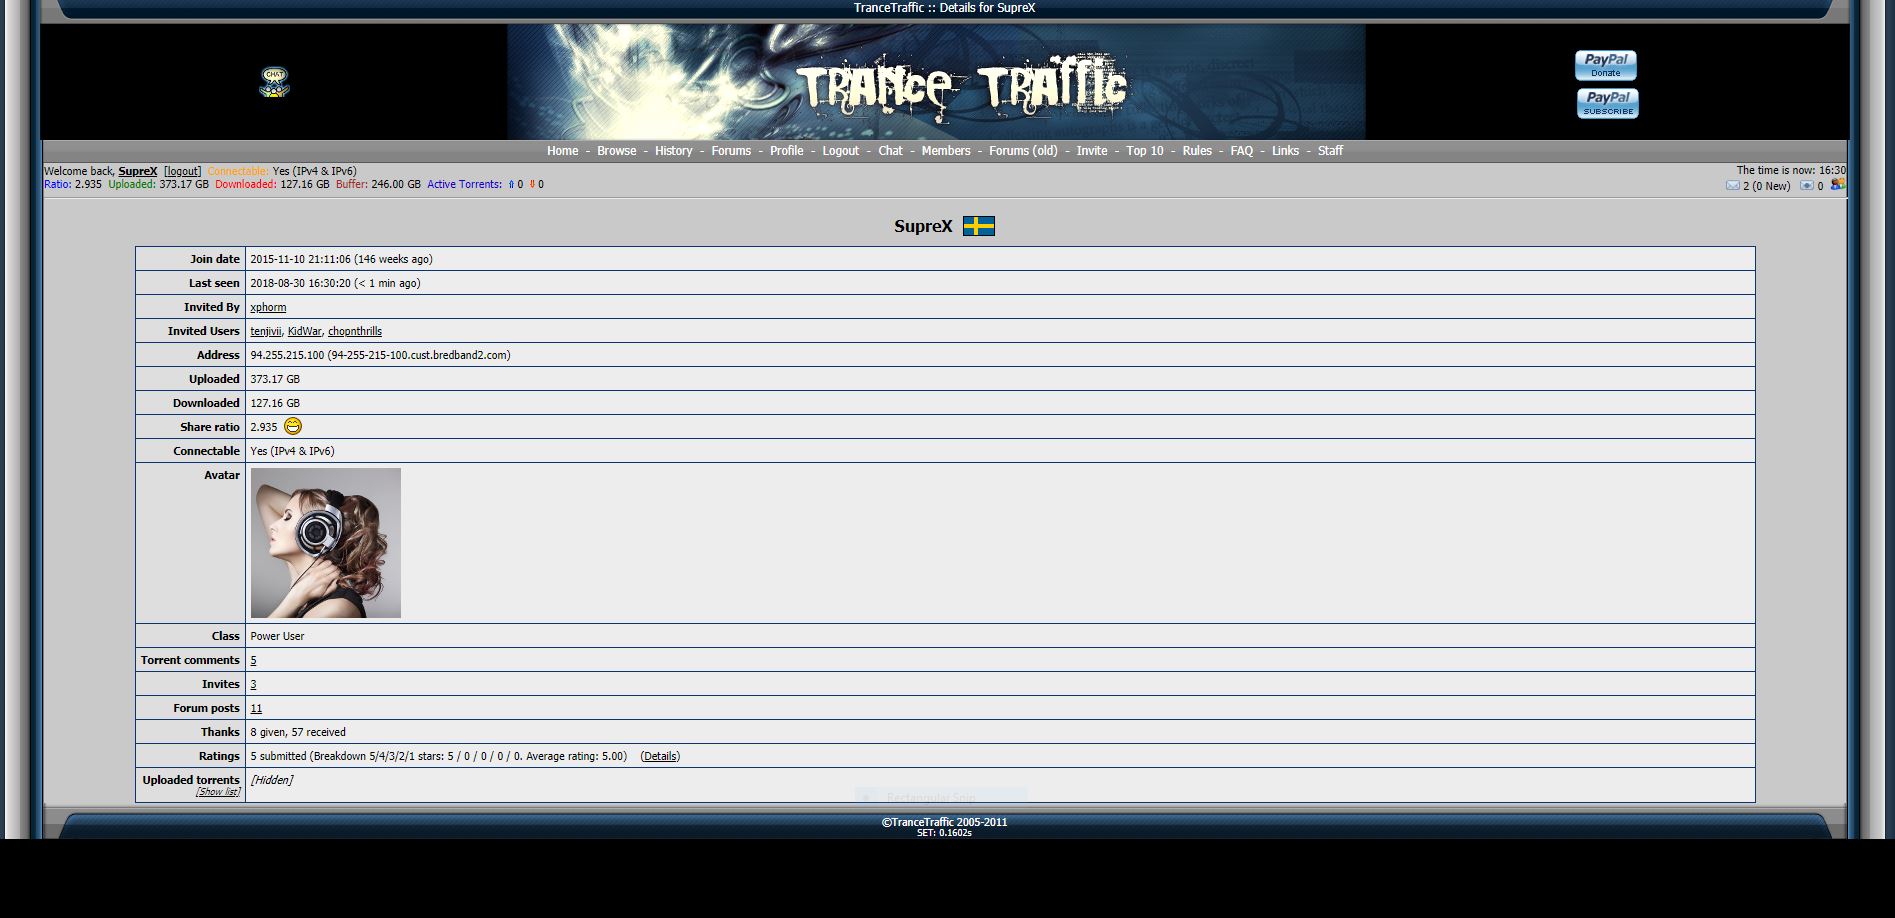The image size is (1895, 918).
Task: Open Forums in navigation bar
Action: click(731, 151)
